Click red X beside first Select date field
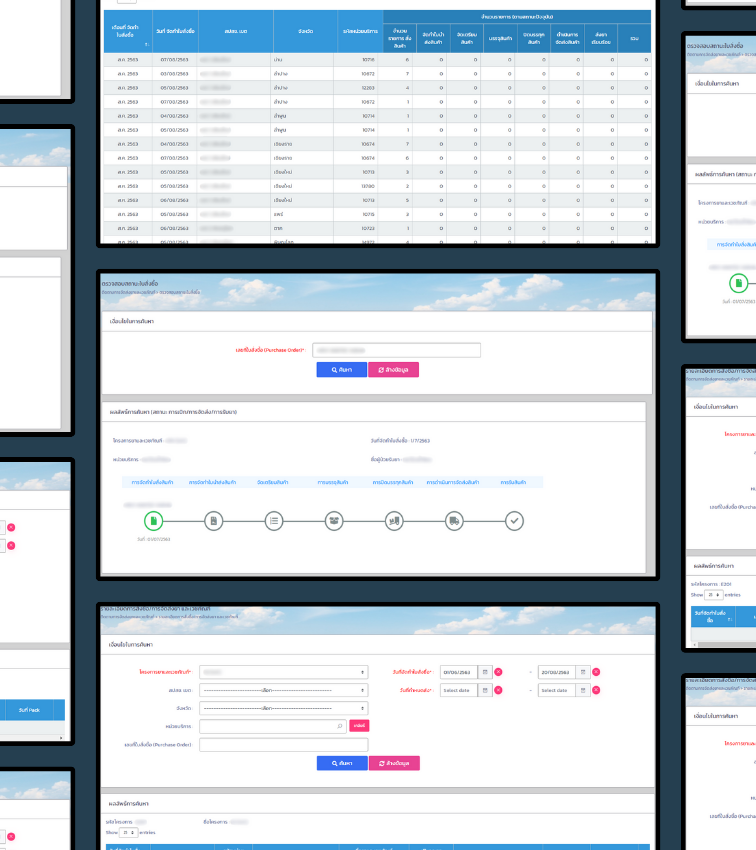This screenshot has height=850, width=756. coord(498,690)
